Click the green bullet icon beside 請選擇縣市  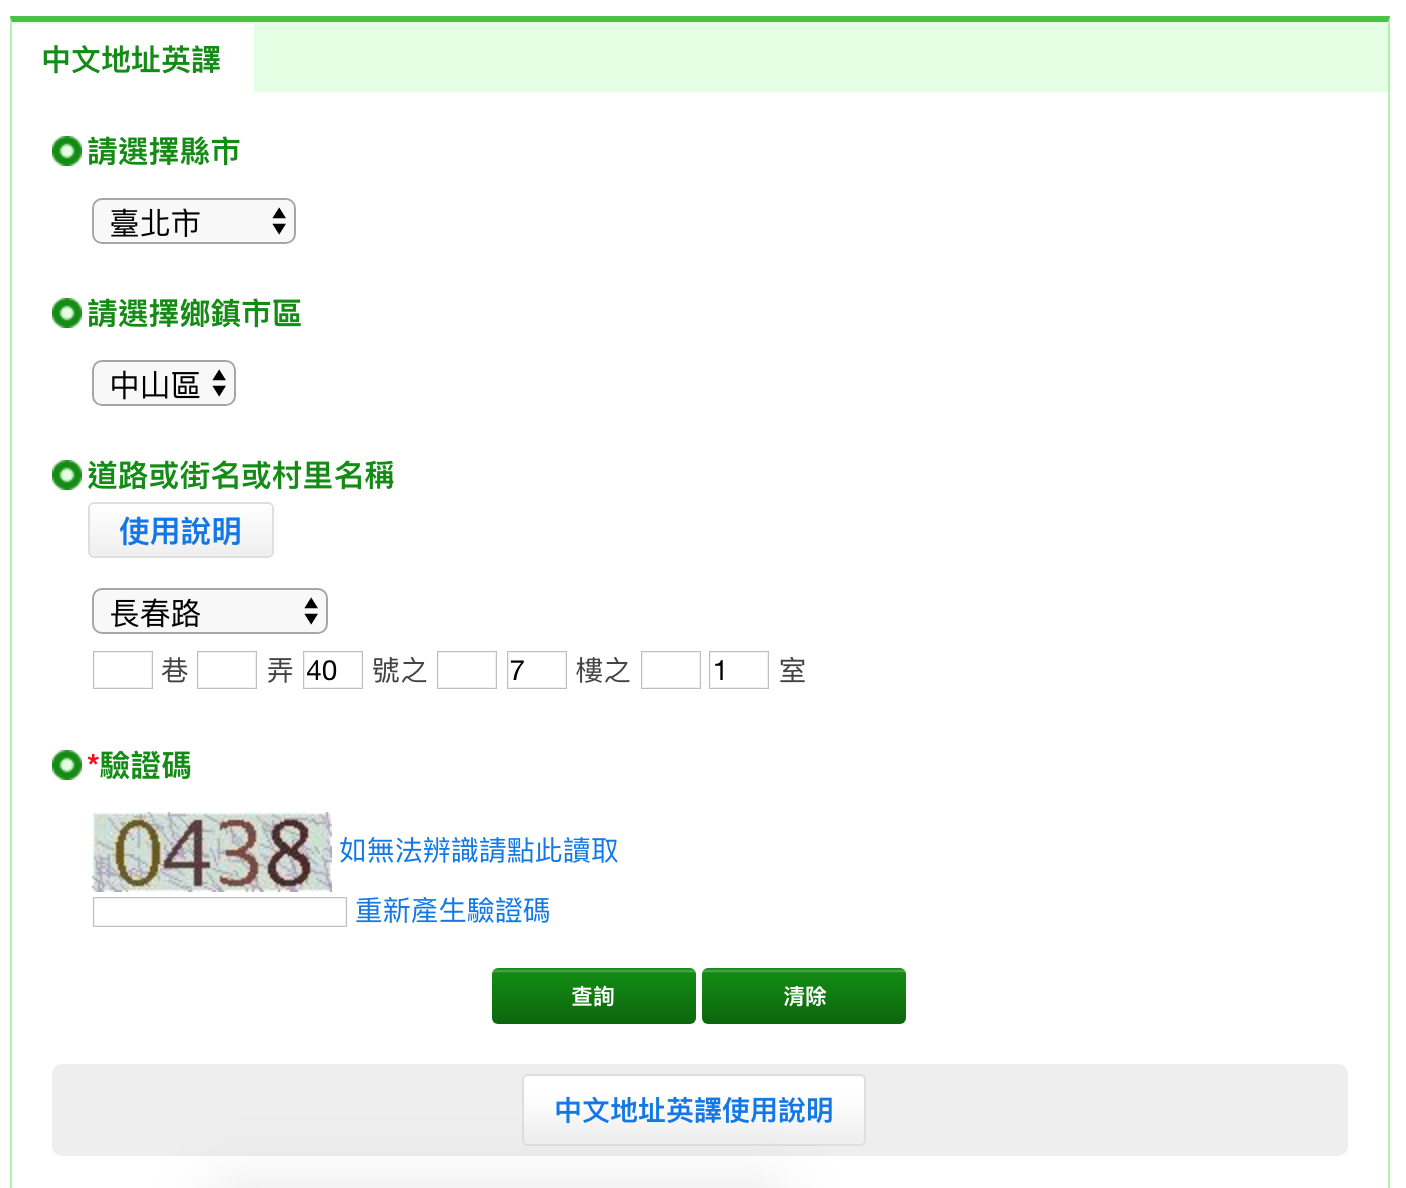[66, 152]
